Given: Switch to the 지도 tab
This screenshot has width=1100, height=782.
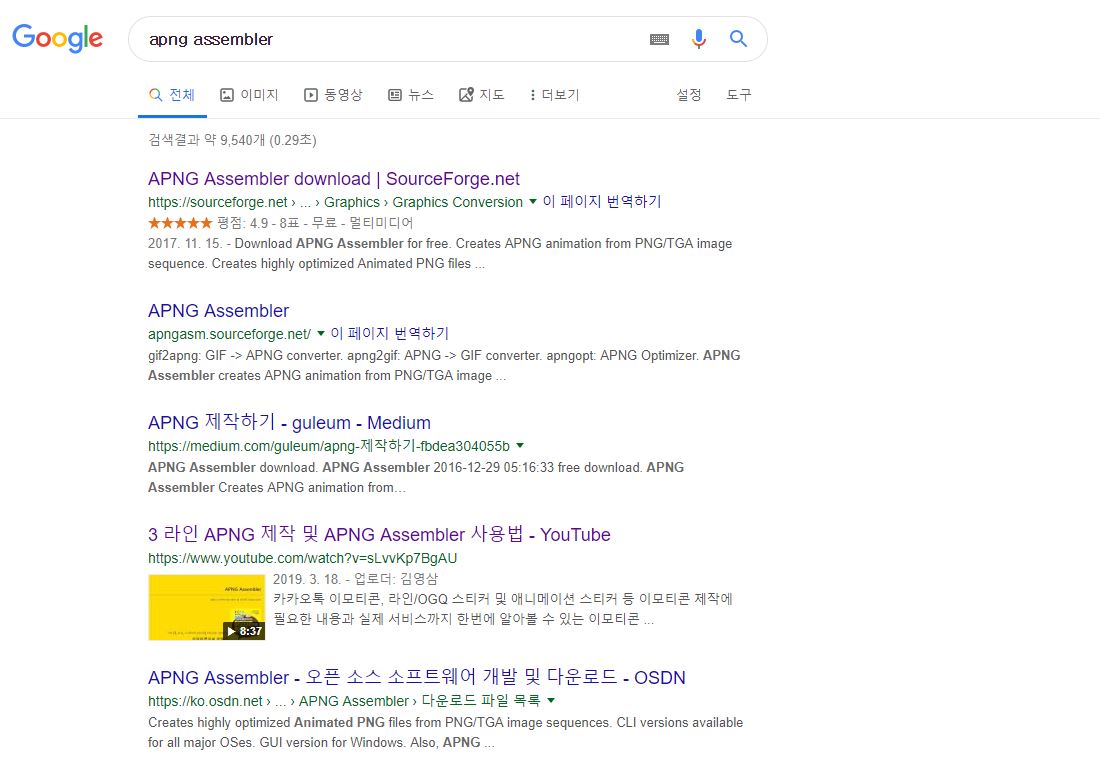Looking at the screenshot, I should (481, 95).
